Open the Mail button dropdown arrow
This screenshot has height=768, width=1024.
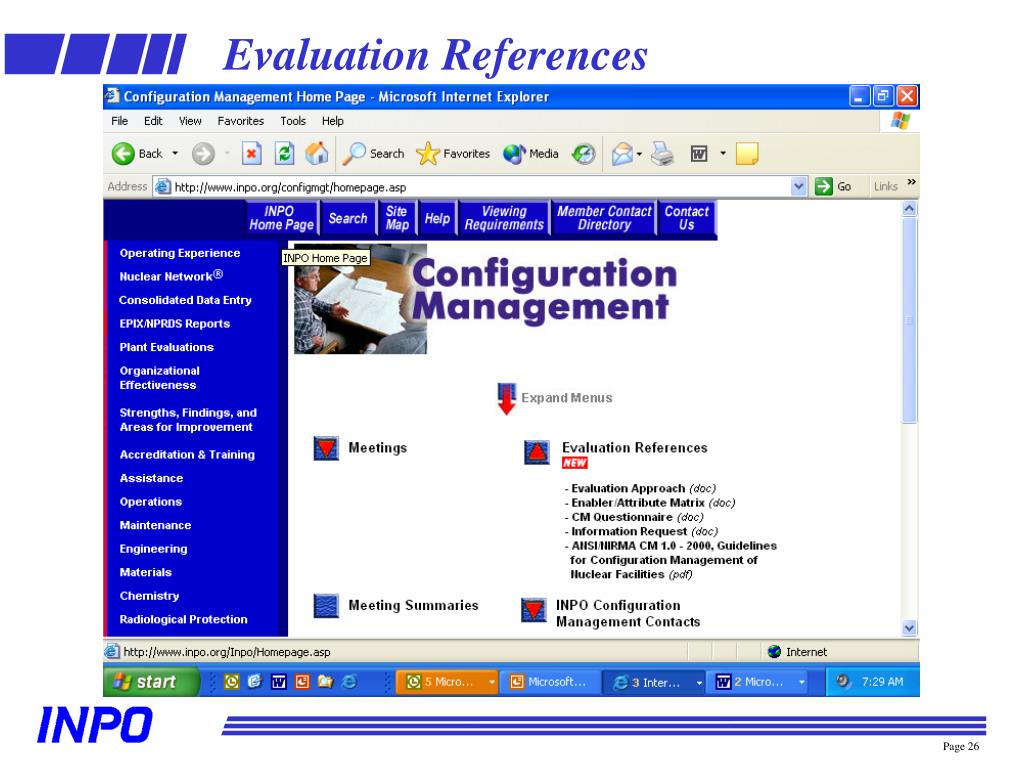639,154
